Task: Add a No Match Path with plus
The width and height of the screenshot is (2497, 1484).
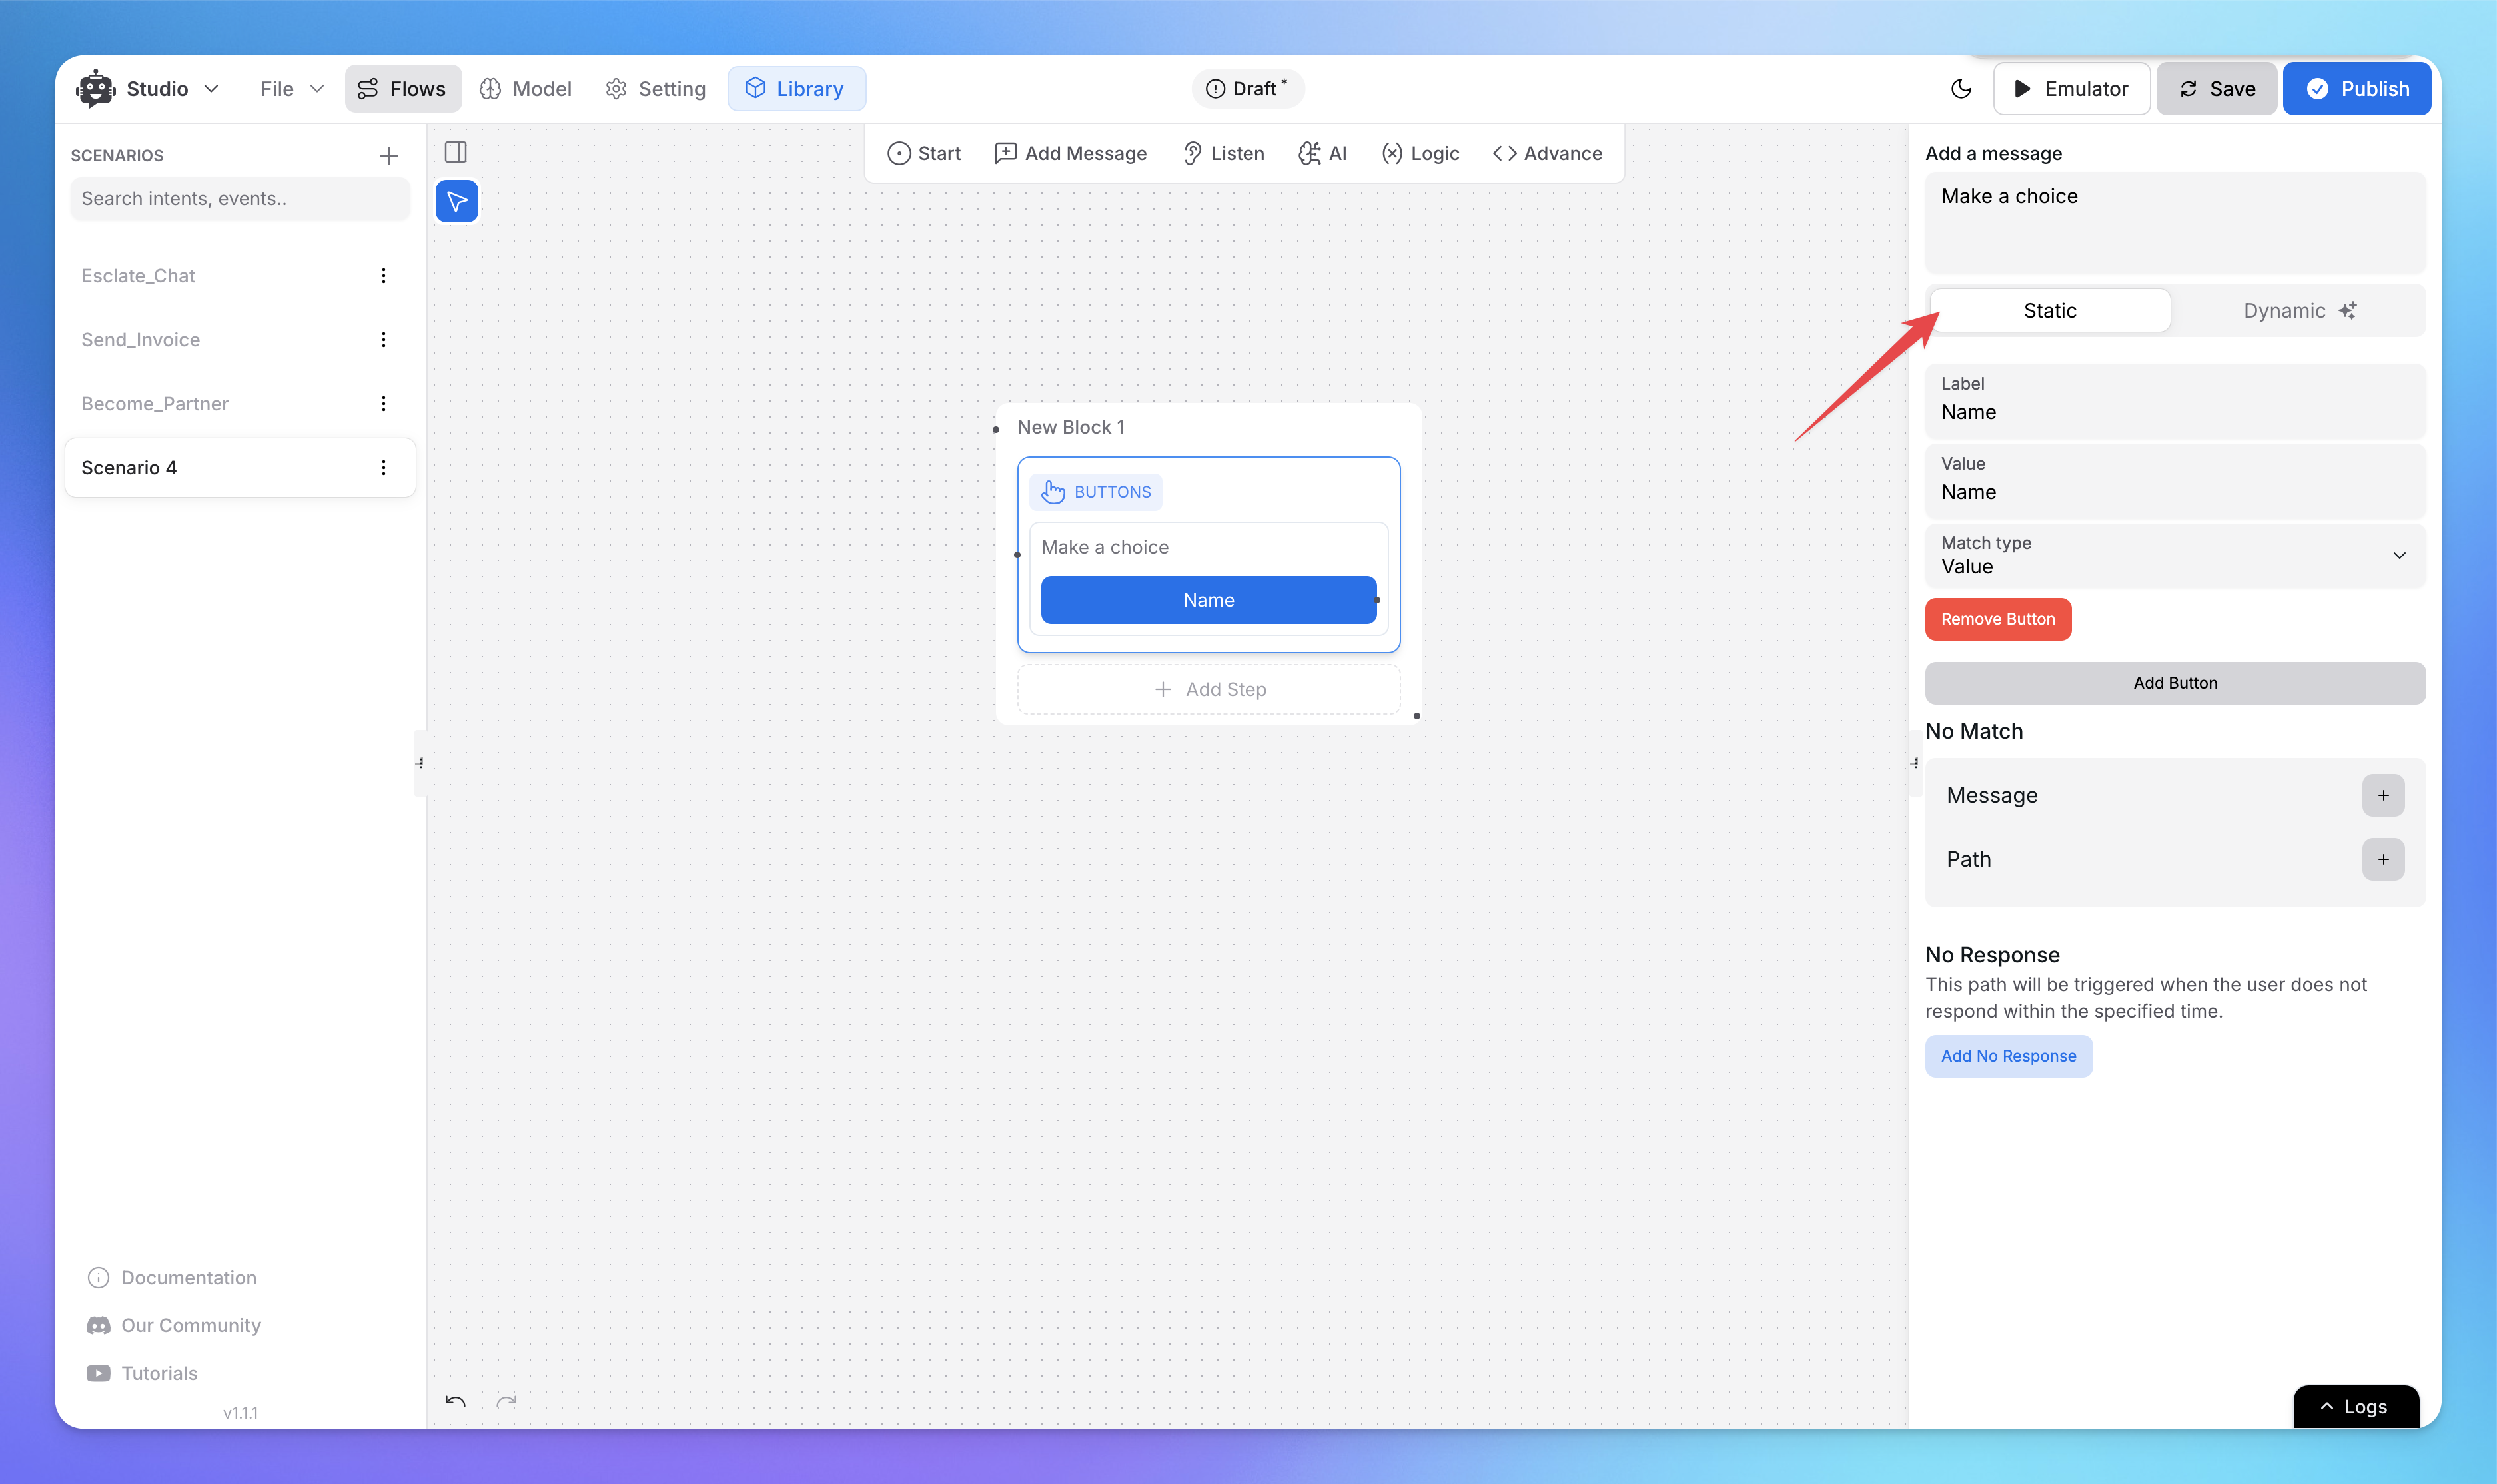Action: (x=2383, y=859)
